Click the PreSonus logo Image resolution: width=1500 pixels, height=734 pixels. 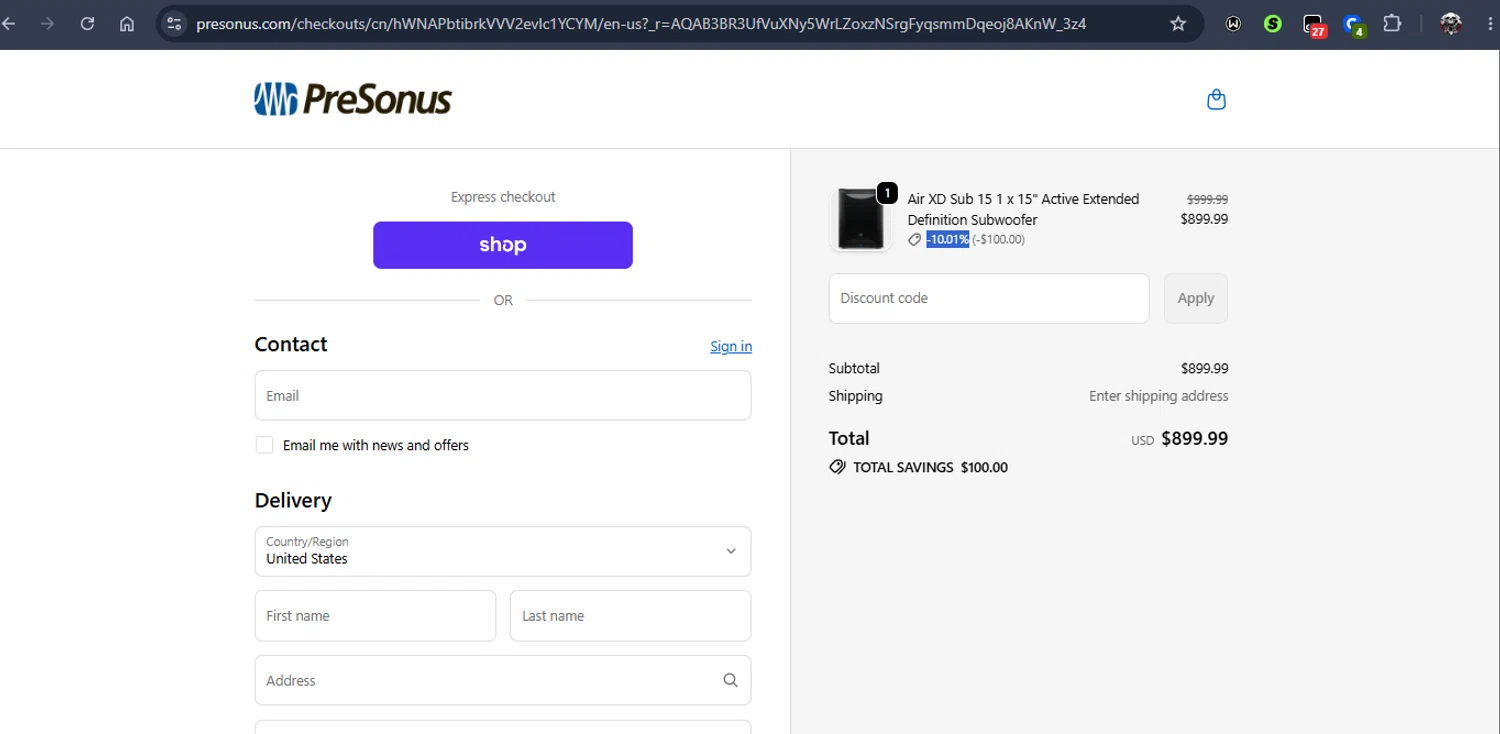(353, 99)
